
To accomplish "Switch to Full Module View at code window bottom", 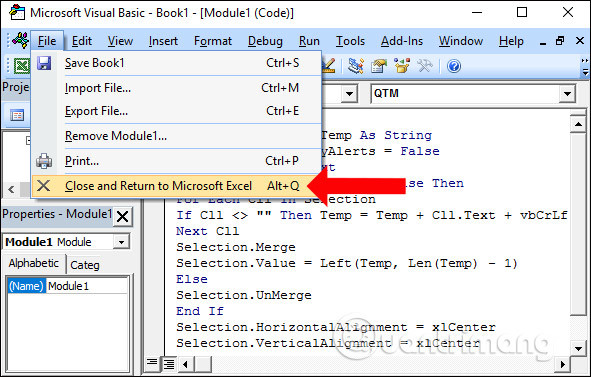I will [168, 364].
